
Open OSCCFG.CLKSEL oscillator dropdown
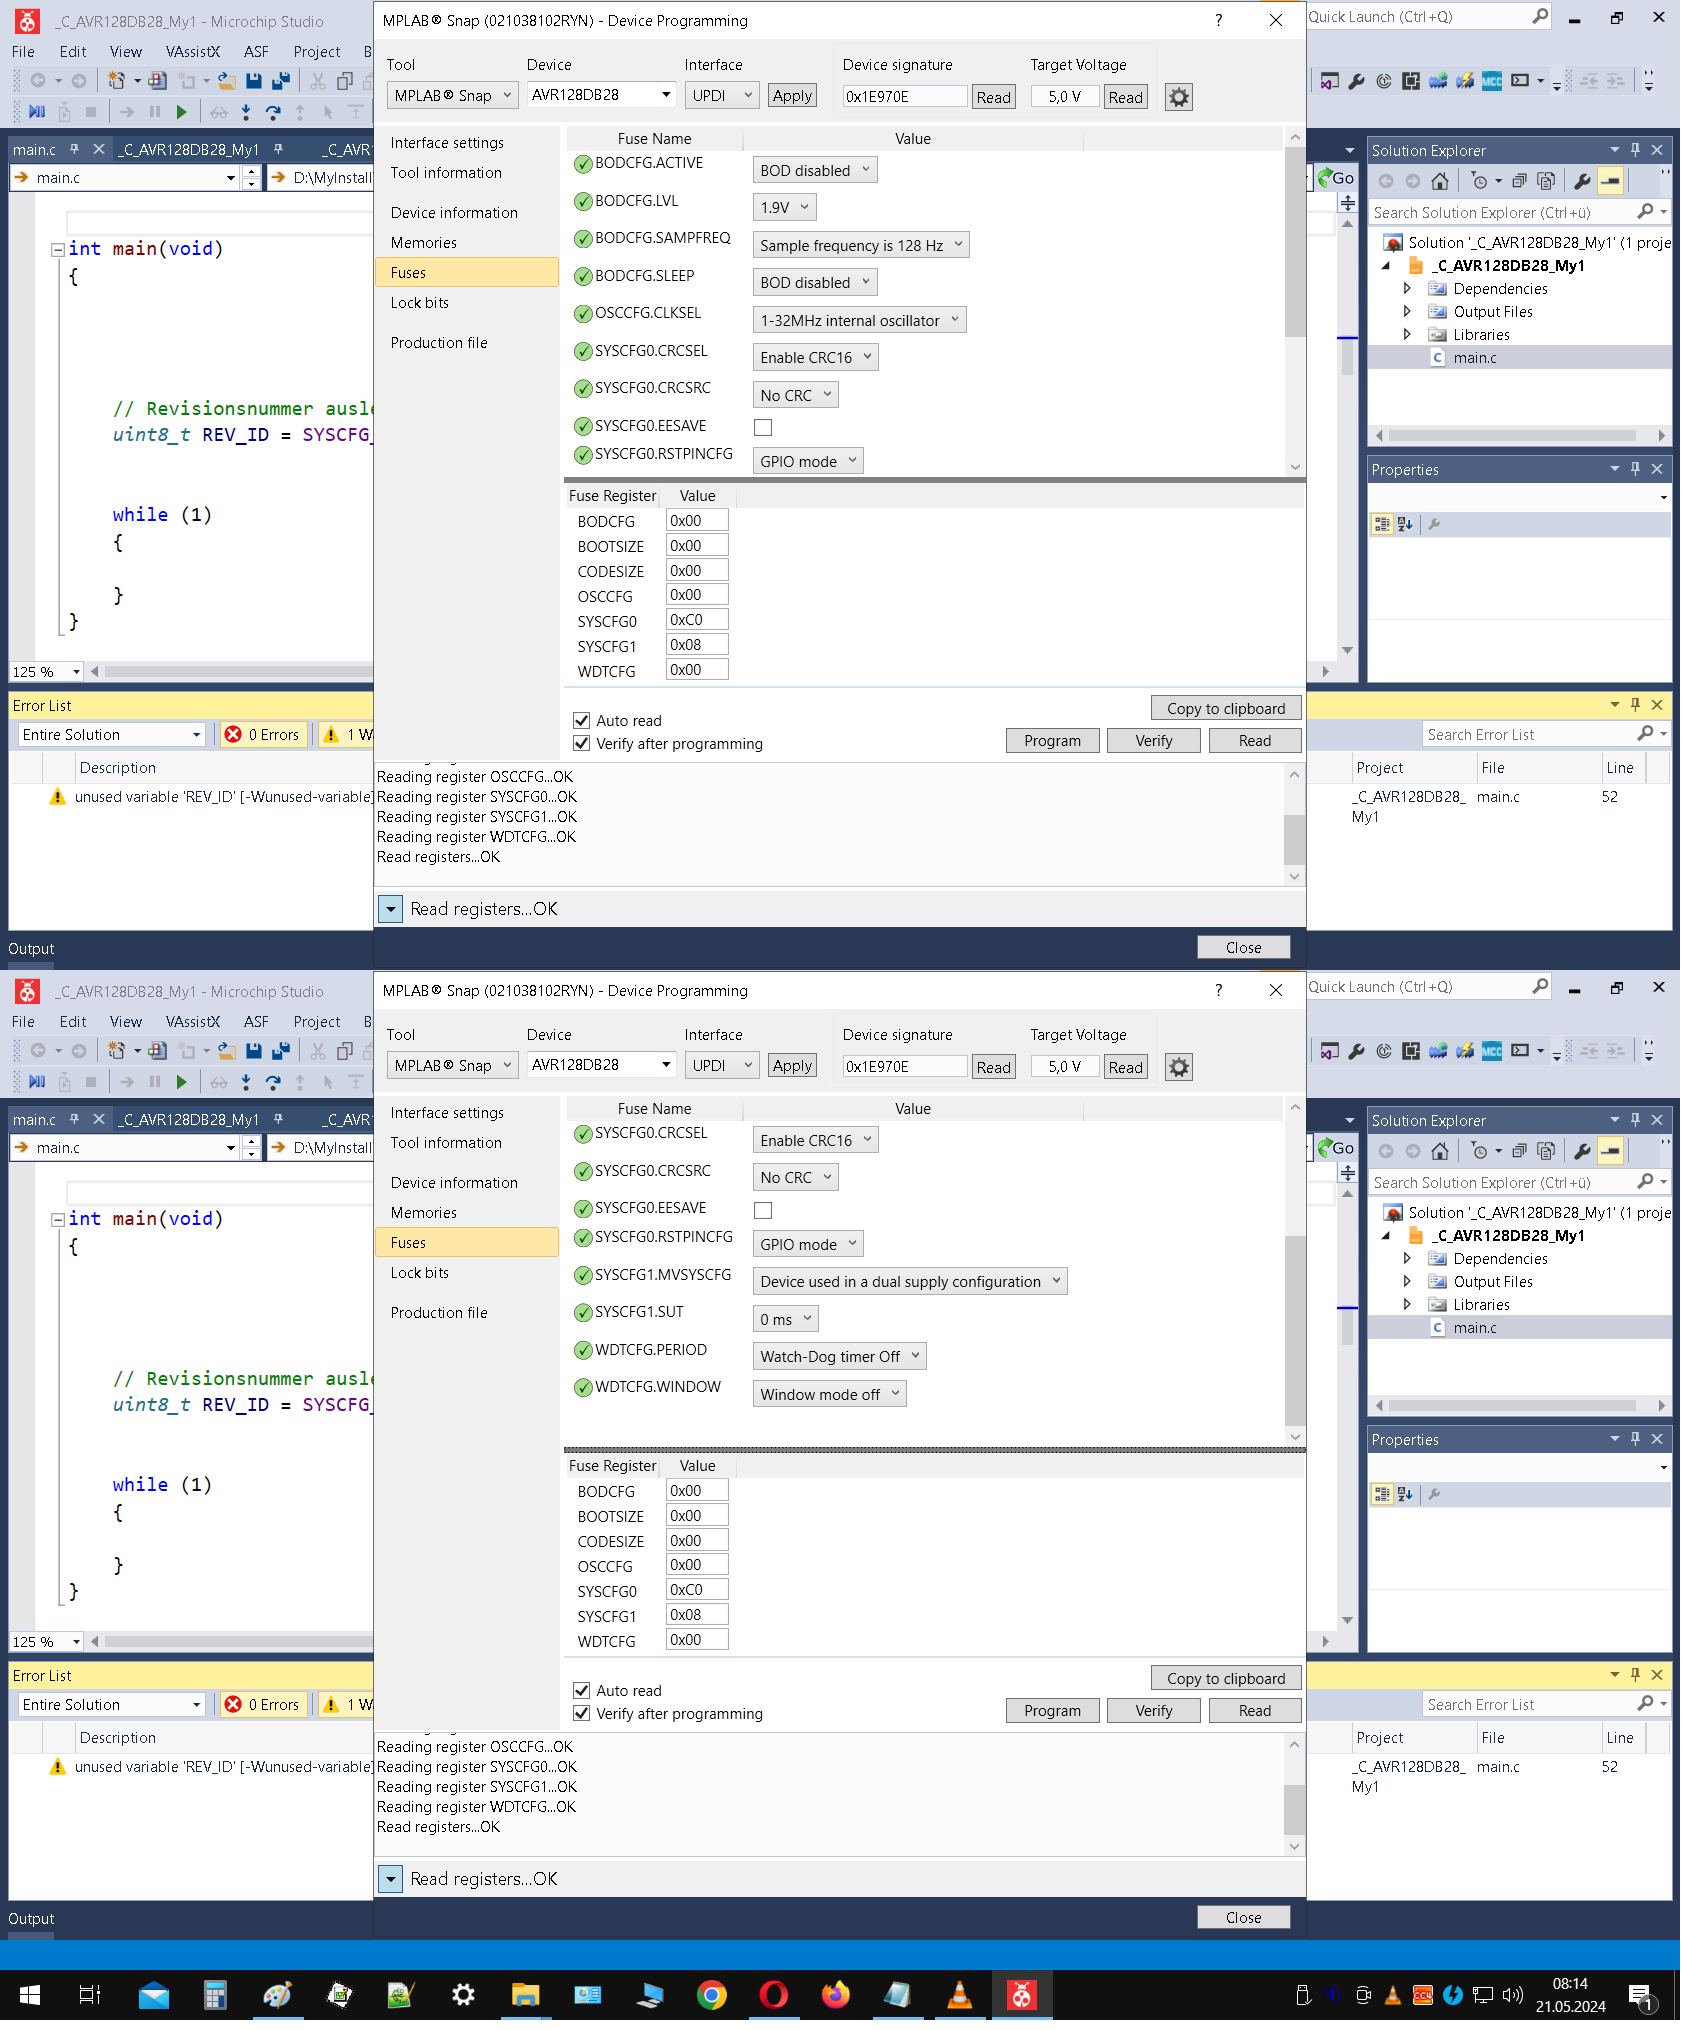click(x=859, y=320)
